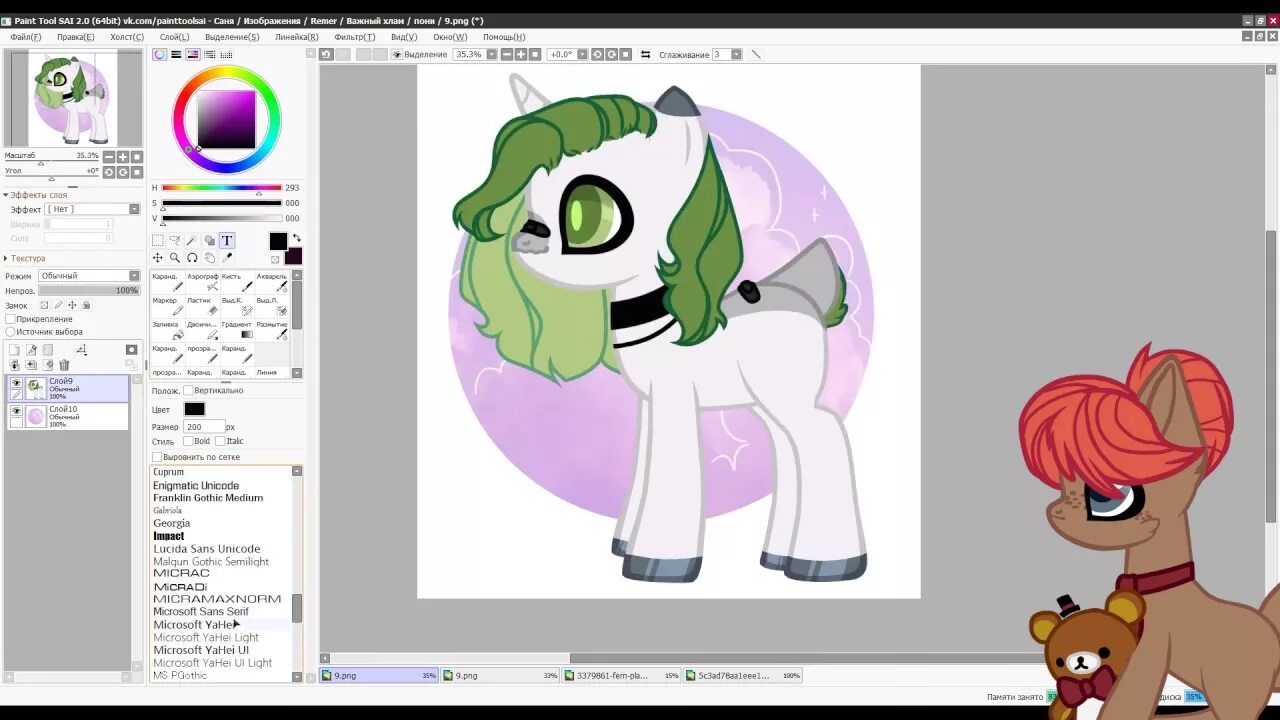
Task: Choose the Кисть brush tool
Action: click(237, 282)
